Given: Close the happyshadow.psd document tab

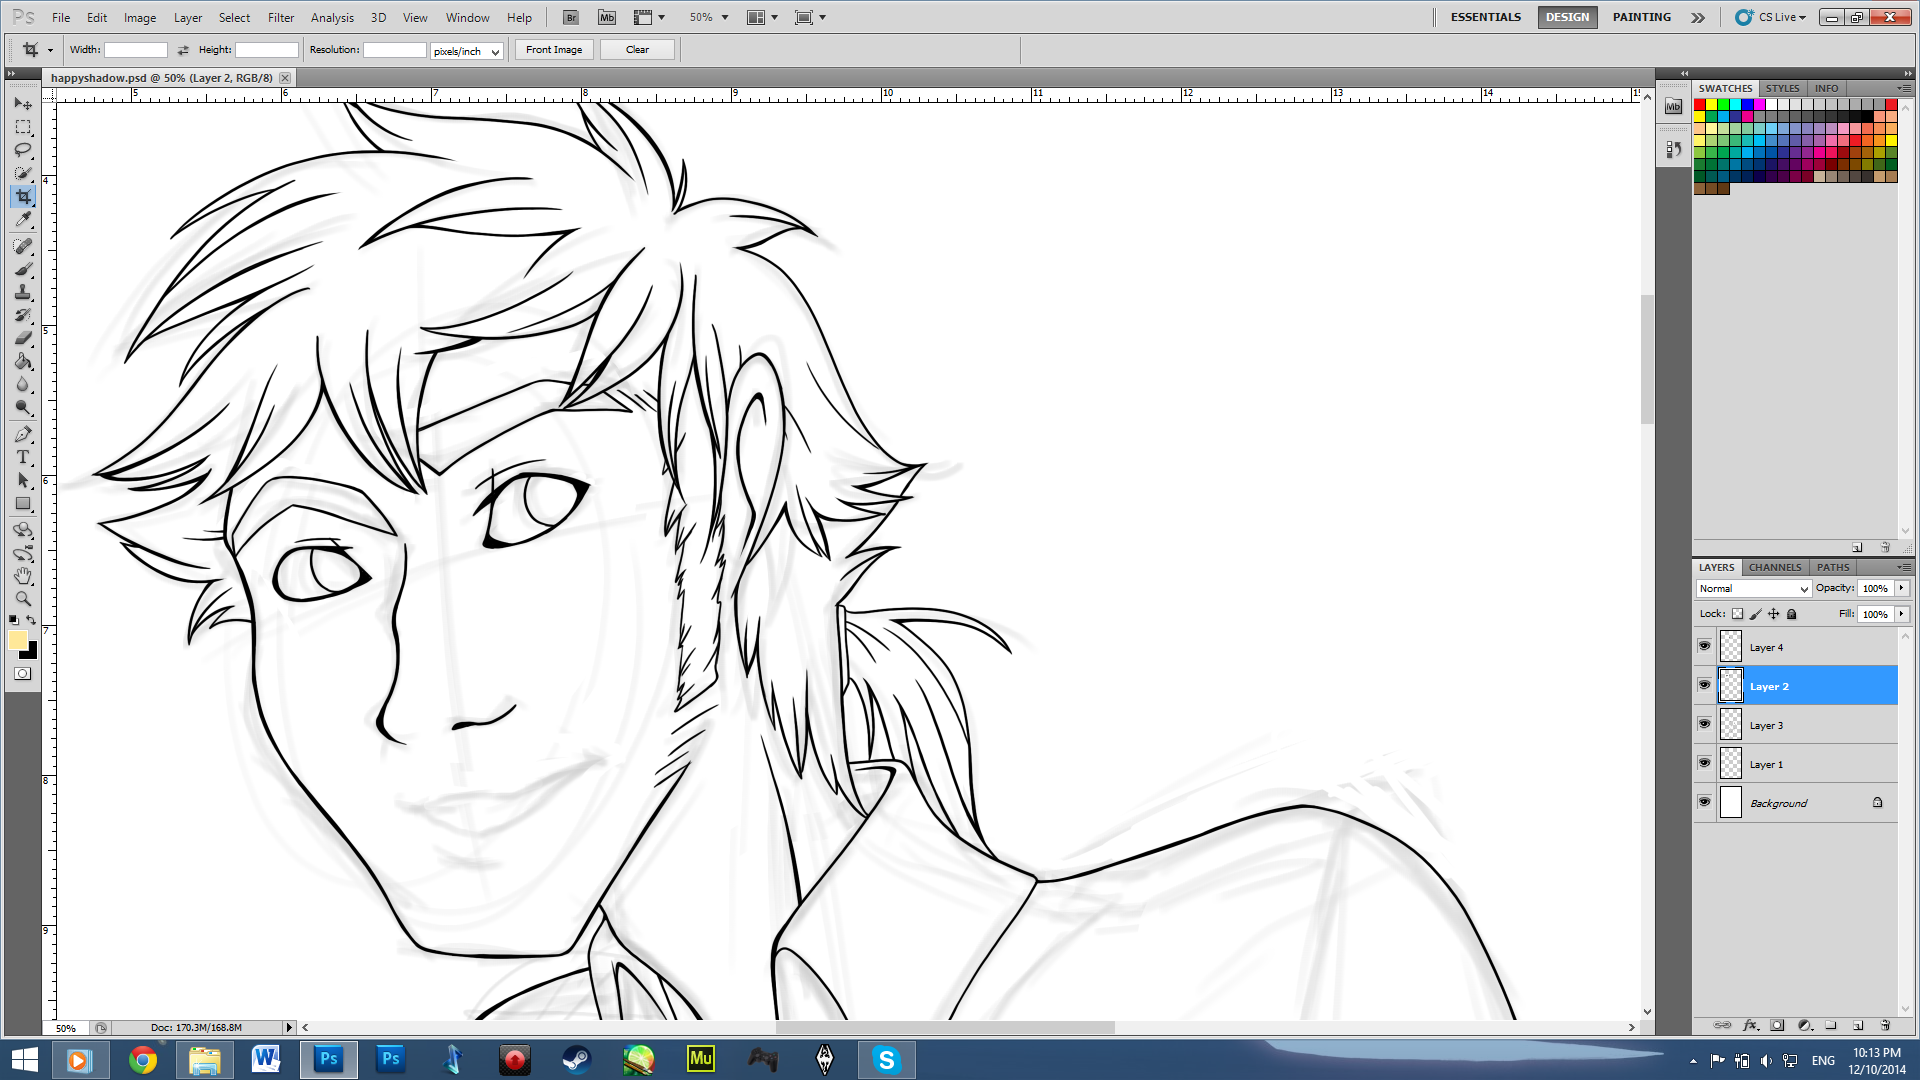Looking at the screenshot, I should (285, 78).
